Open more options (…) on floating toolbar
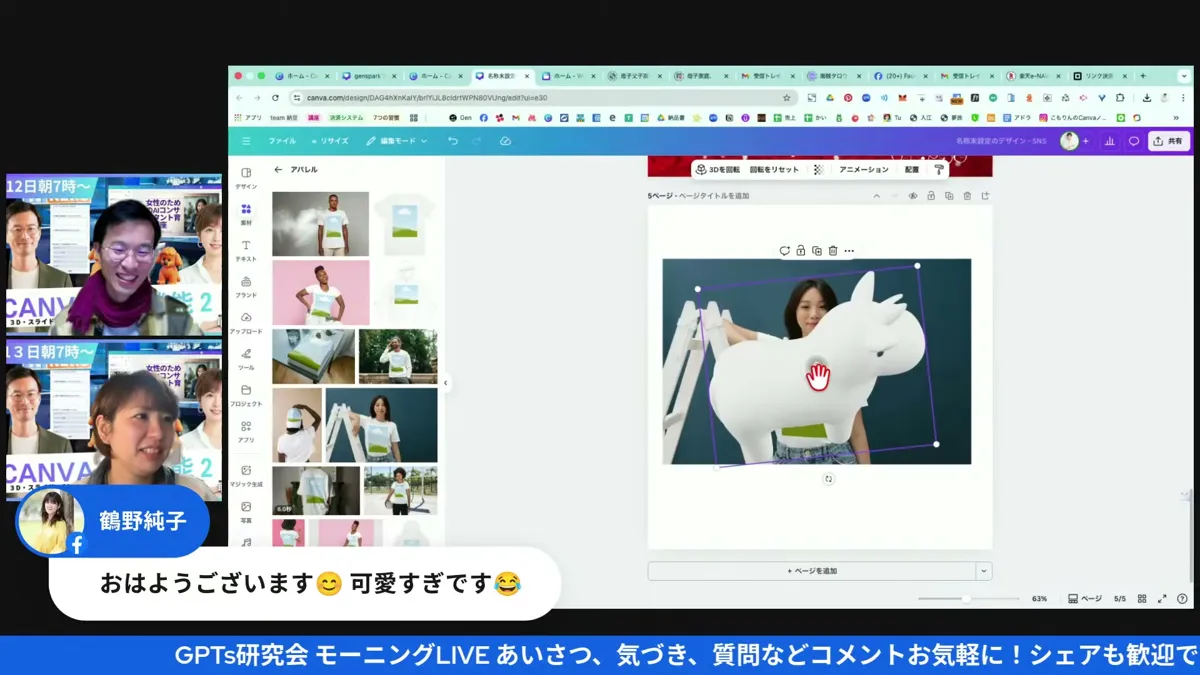The image size is (1200, 675). (849, 251)
